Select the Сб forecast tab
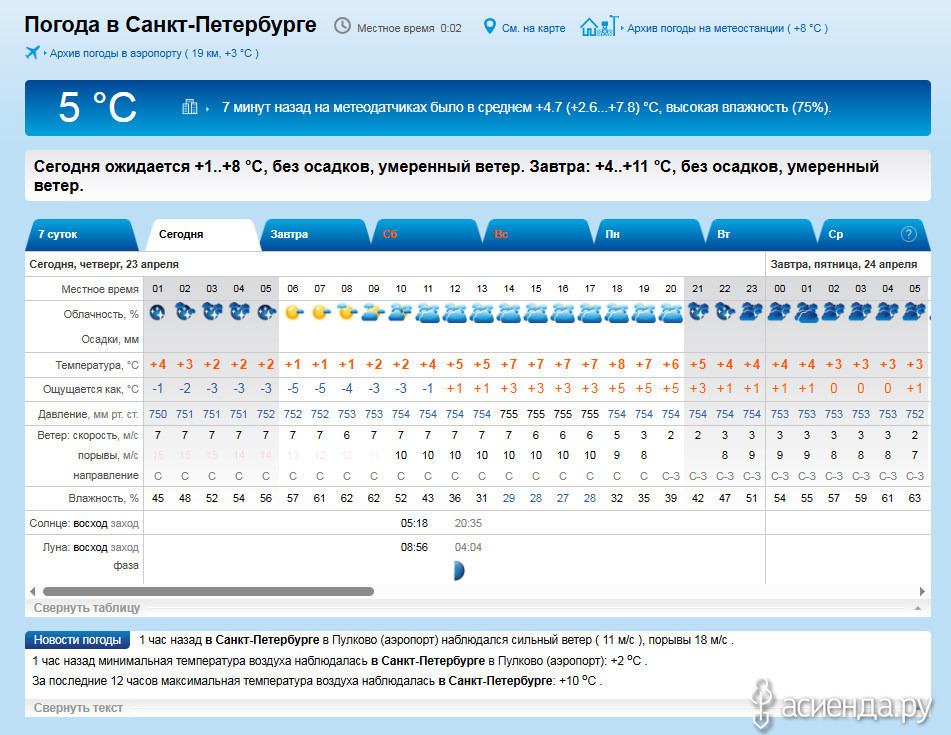This screenshot has height=735, width=951. [390, 234]
